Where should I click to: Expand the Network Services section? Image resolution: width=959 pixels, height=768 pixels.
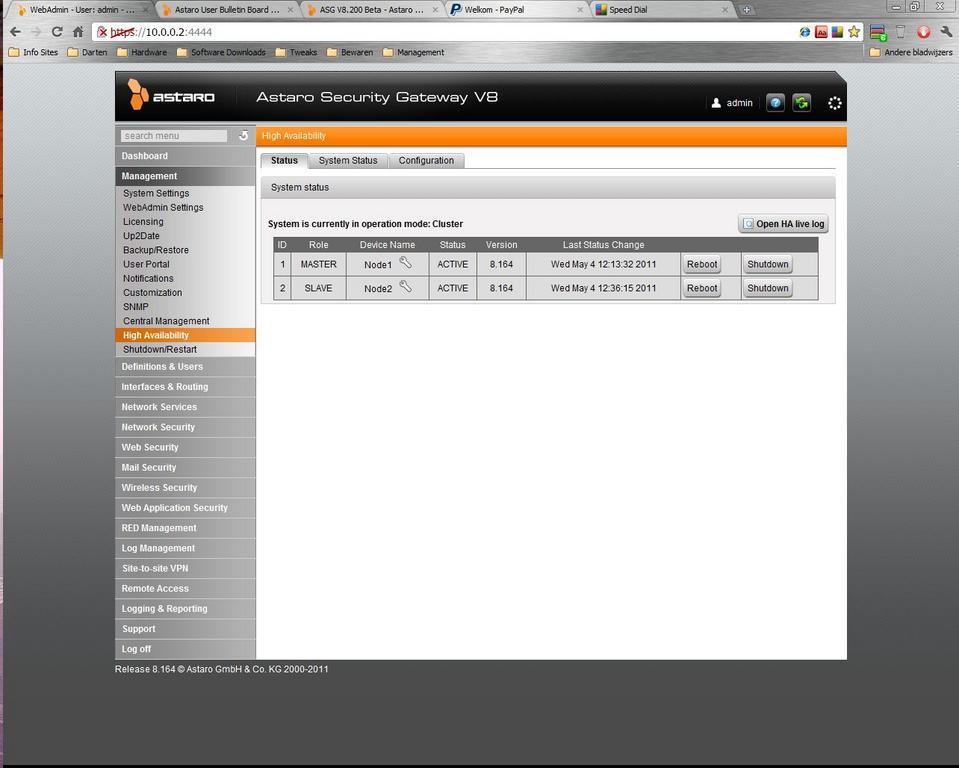pos(185,407)
